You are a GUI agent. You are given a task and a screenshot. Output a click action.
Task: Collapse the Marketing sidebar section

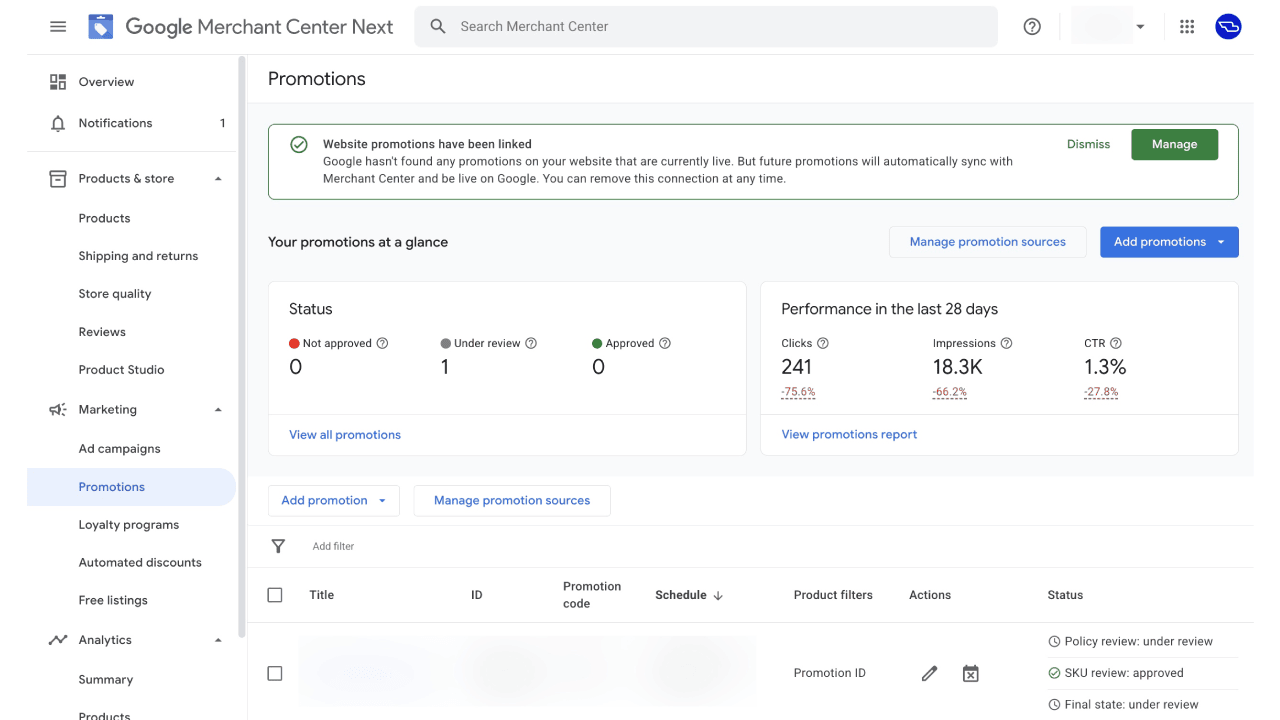pyautogui.click(x=218, y=410)
